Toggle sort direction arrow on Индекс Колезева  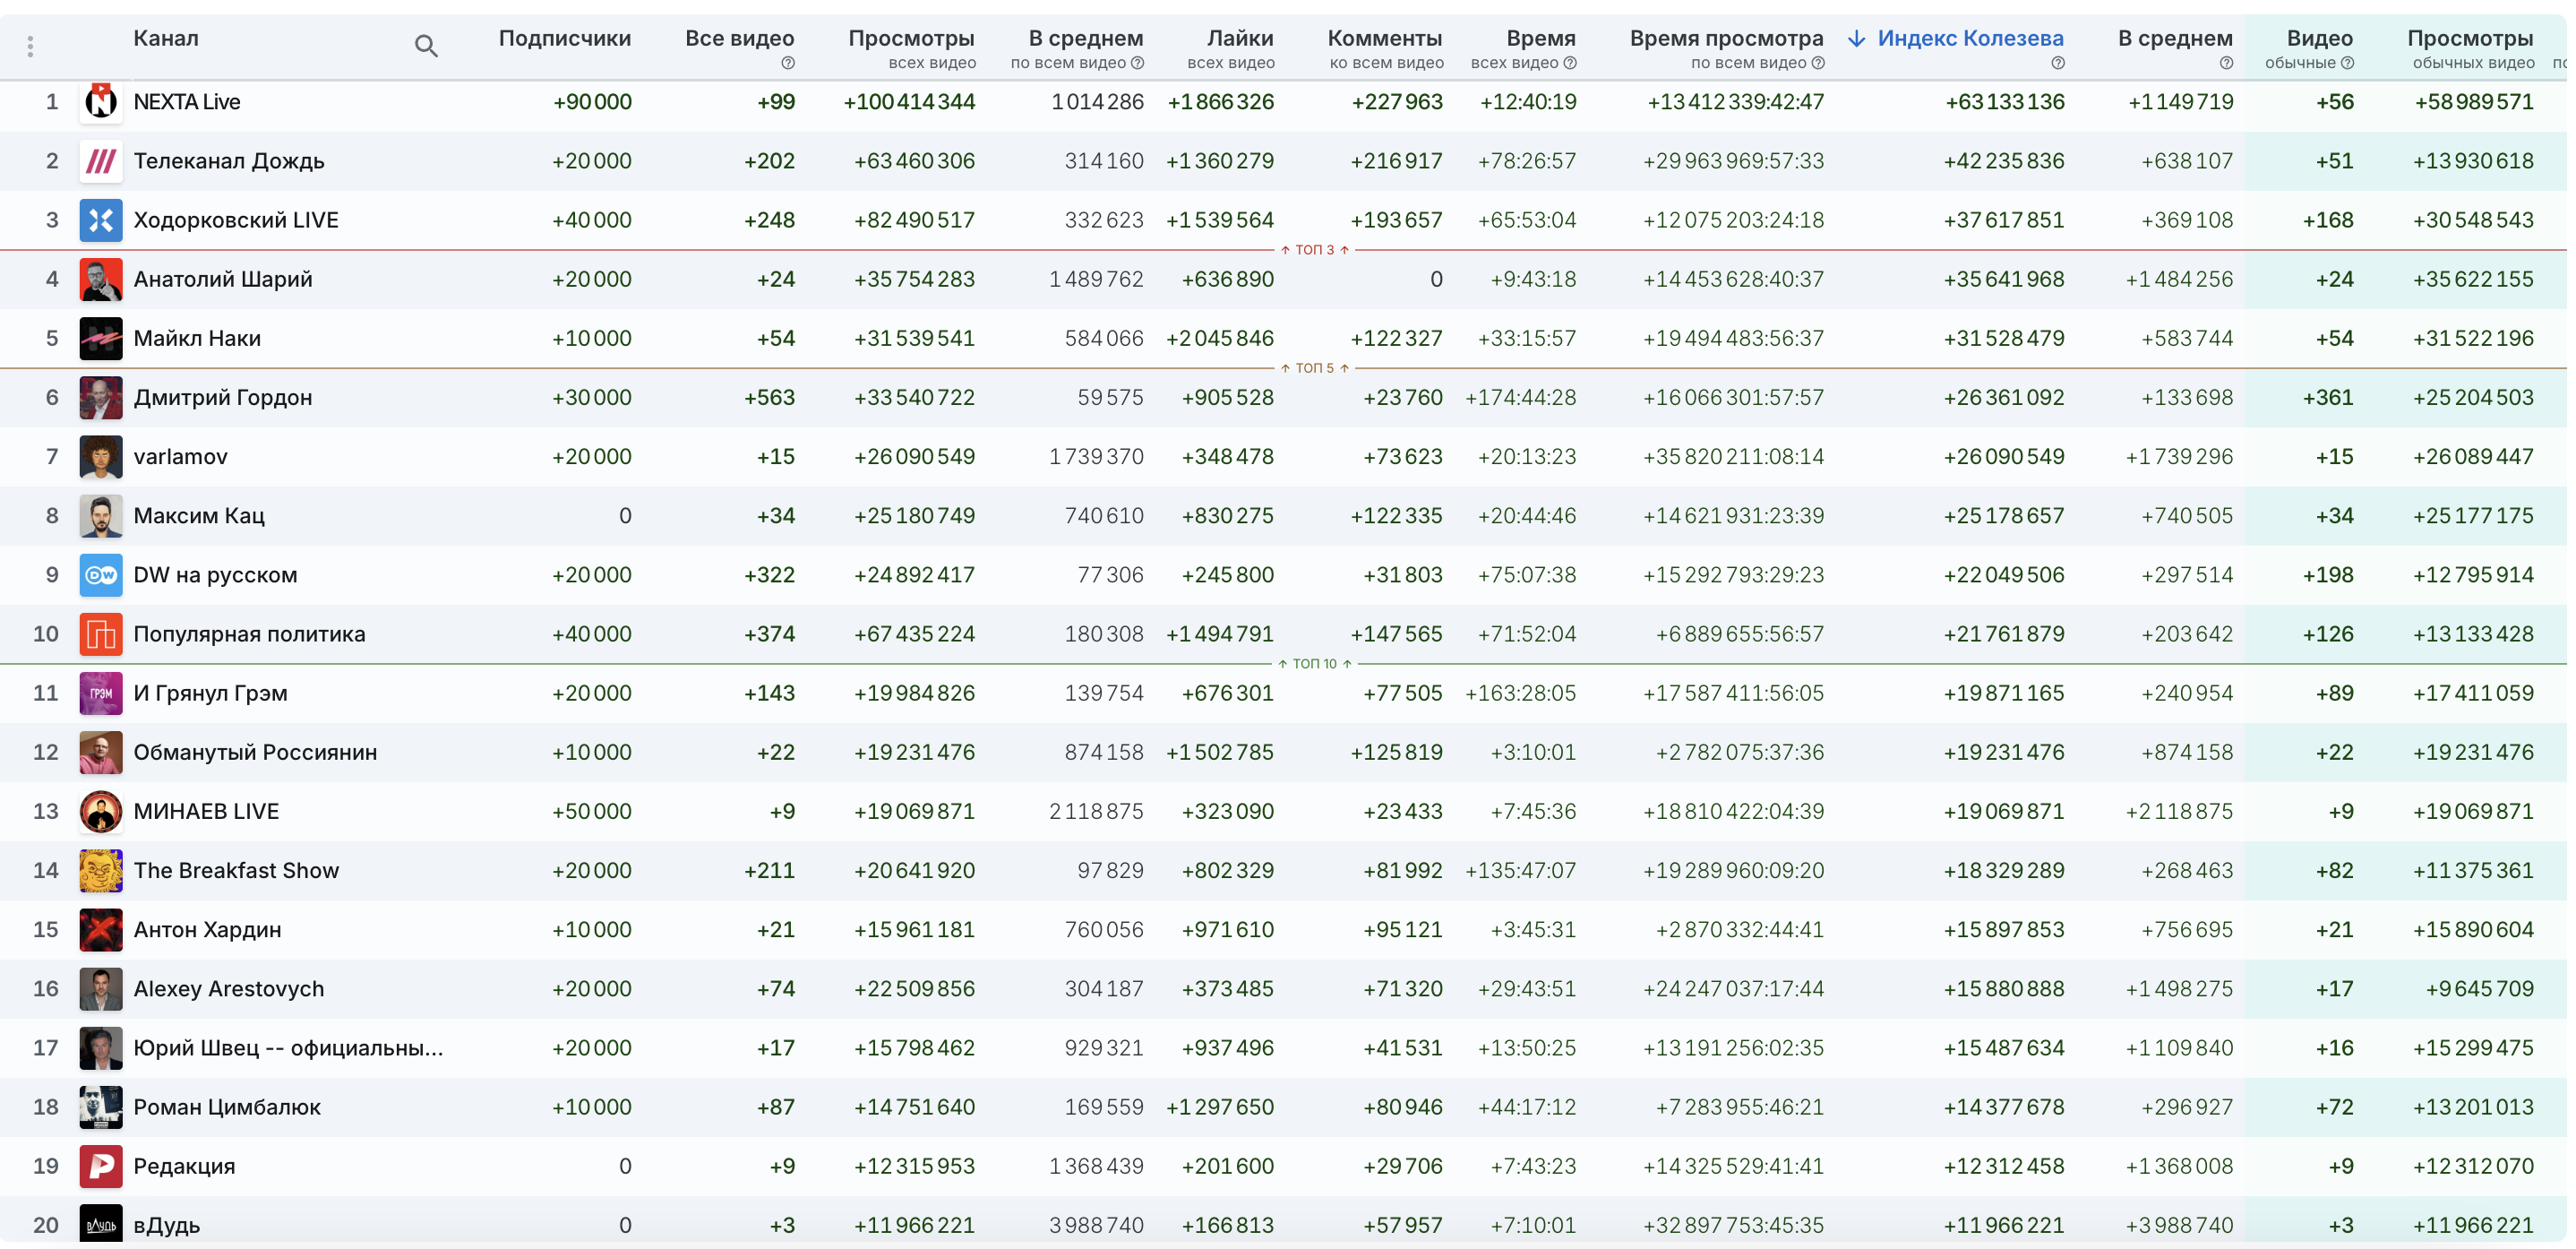coord(1857,39)
